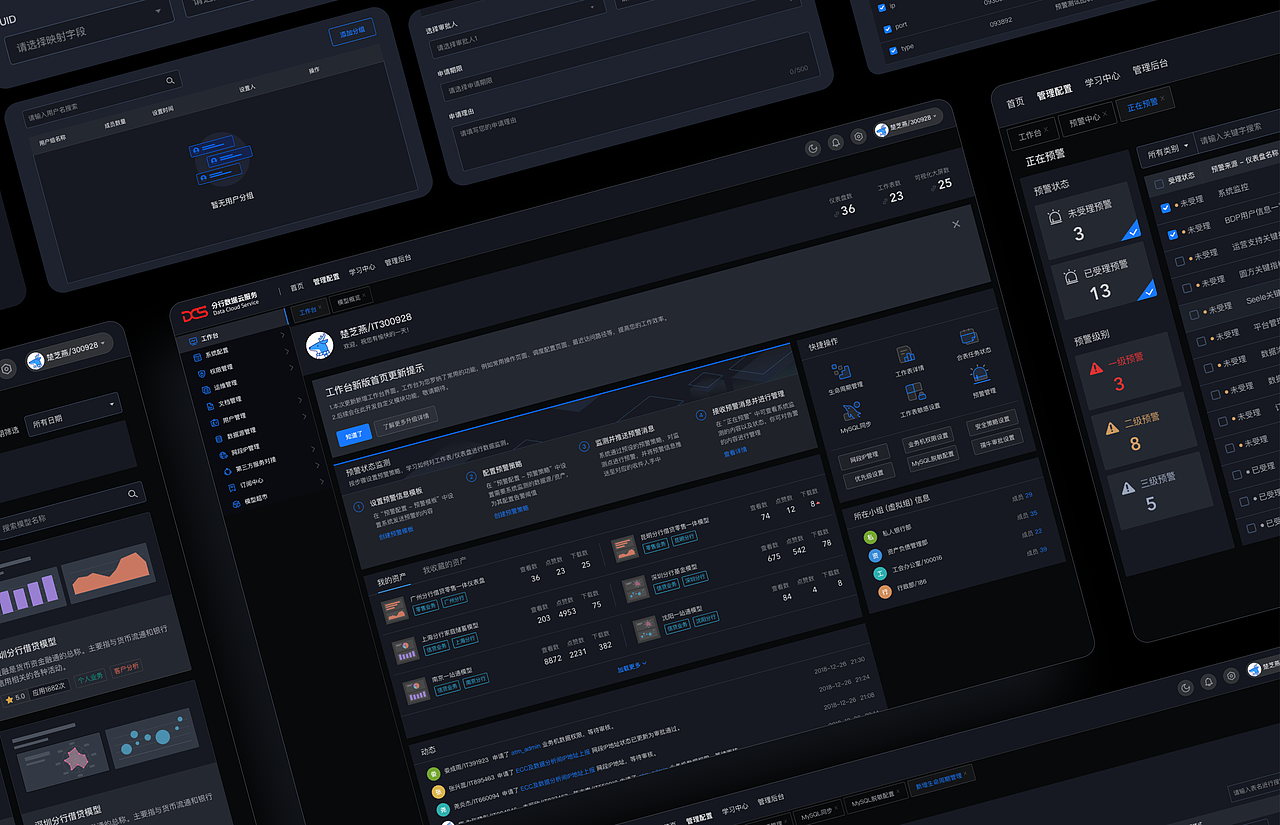Click the 订阅中心 icon in sidebar
Screen dimensions: 1280x825
[232, 486]
